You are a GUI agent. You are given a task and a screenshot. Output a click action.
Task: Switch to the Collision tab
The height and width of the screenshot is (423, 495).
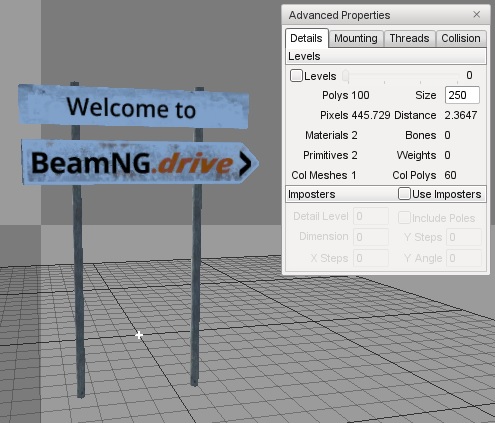(461, 39)
